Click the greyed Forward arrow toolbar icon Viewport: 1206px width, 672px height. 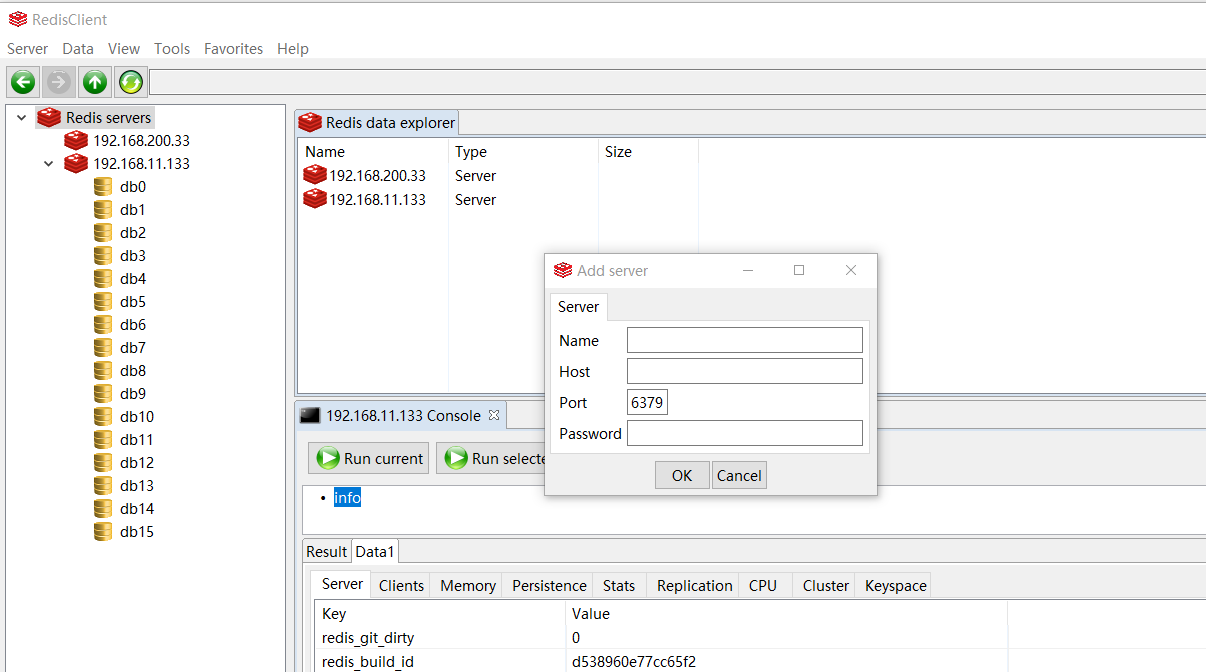tap(59, 82)
